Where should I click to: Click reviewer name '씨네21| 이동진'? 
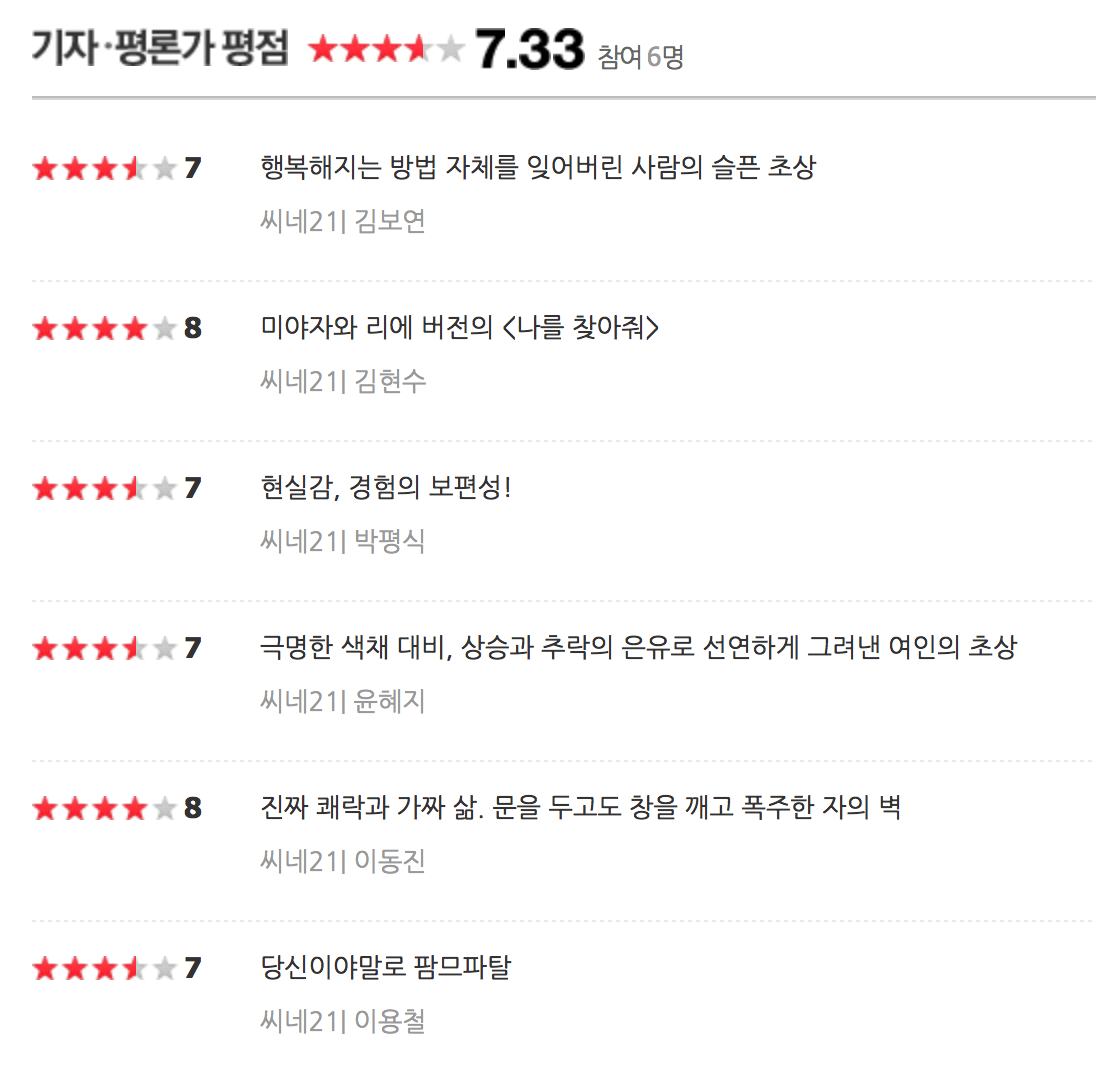click(342, 861)
